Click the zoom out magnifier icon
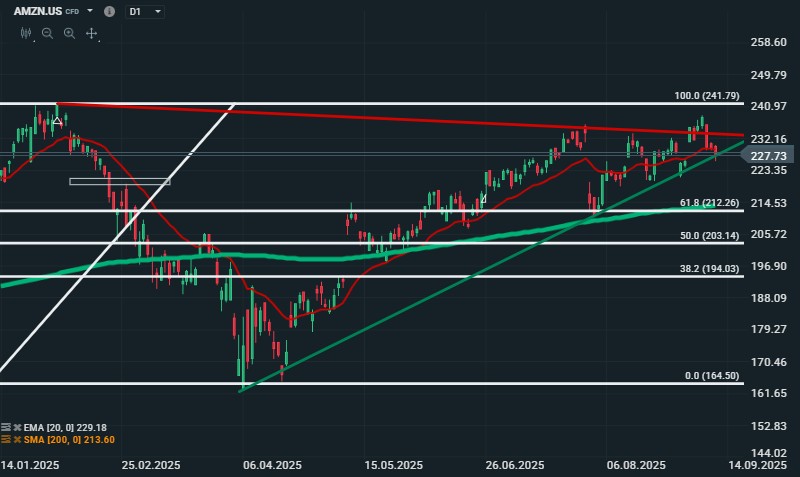Image resolution: width=800 pixels, height=477 pixels. tap(47, 33)
